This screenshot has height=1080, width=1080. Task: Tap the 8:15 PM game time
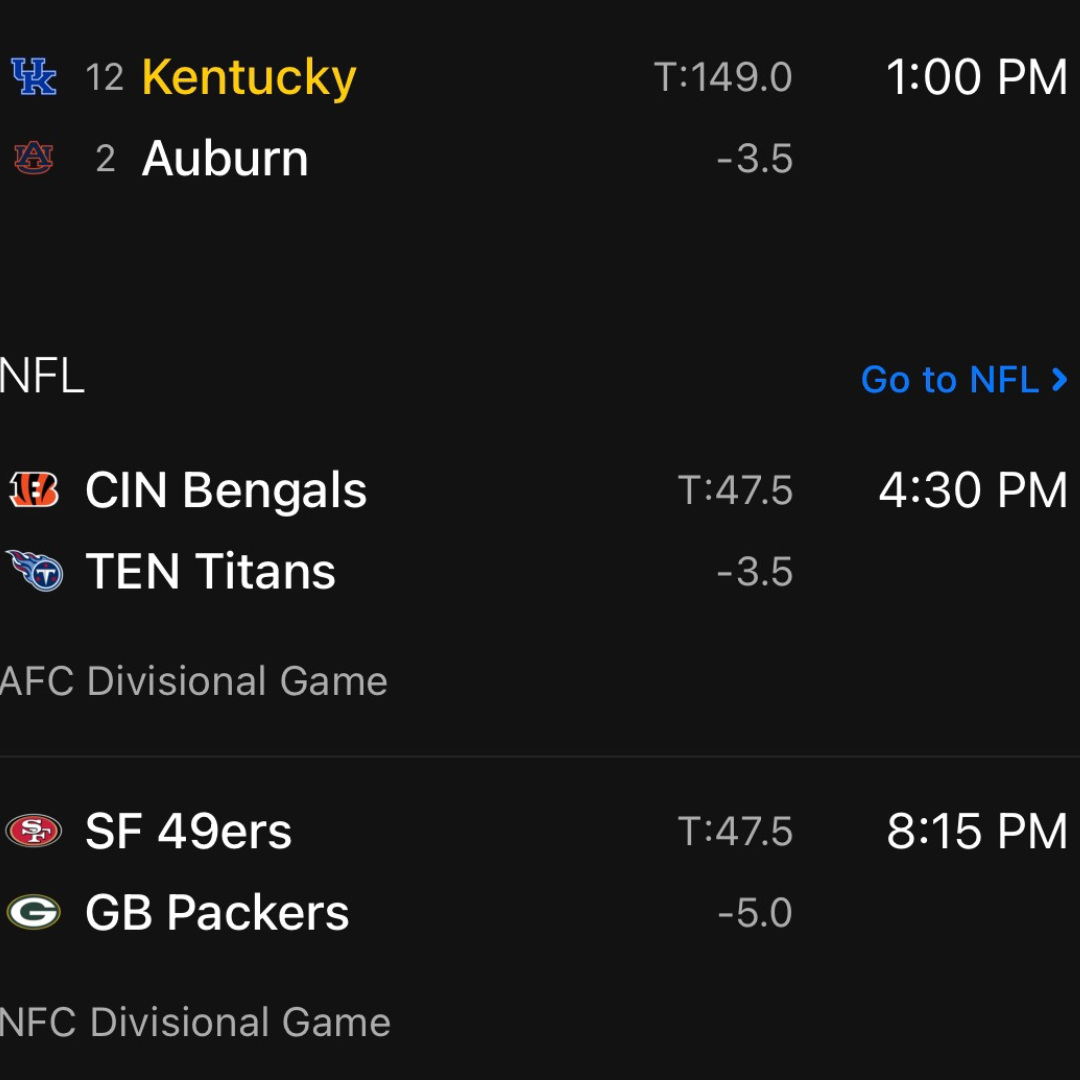tap(977, 831)
